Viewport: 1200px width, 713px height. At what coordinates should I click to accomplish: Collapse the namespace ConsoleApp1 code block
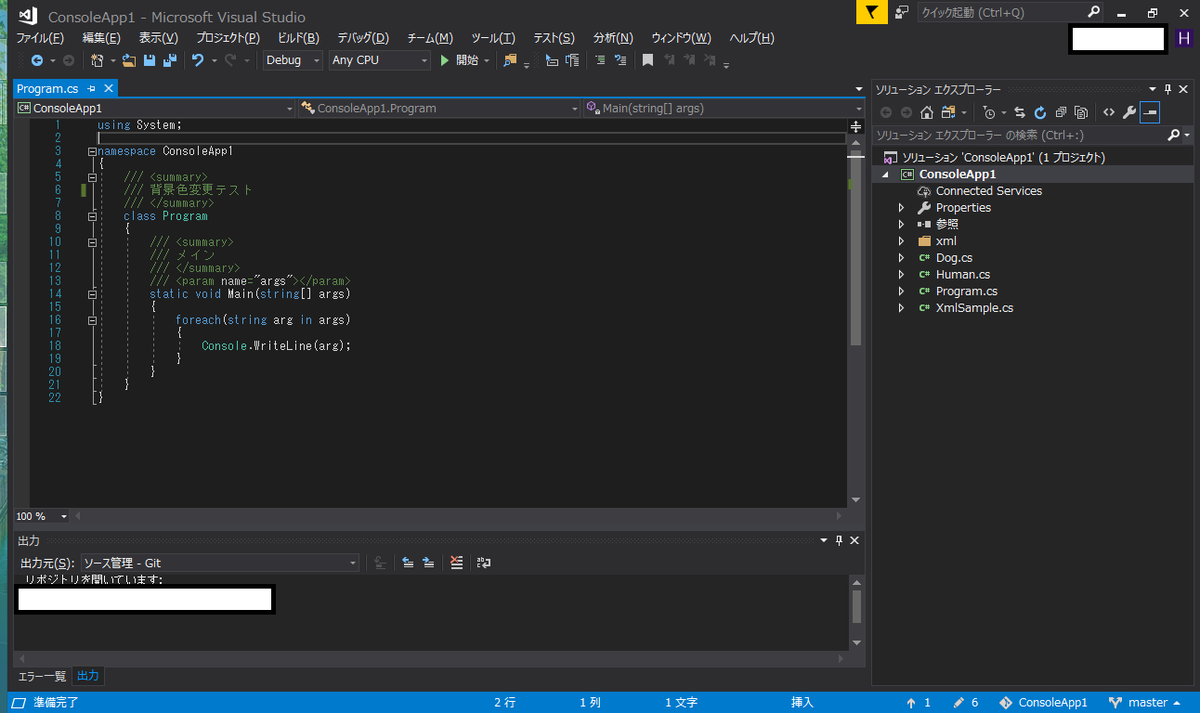[x=93, y=151]
